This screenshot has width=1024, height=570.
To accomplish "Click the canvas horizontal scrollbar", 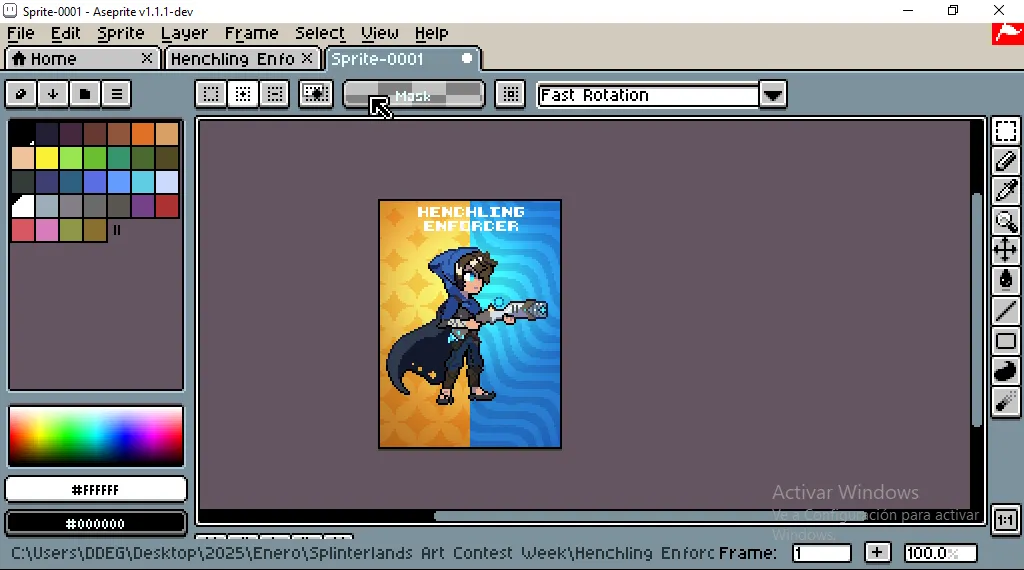I will coord(650,516).
